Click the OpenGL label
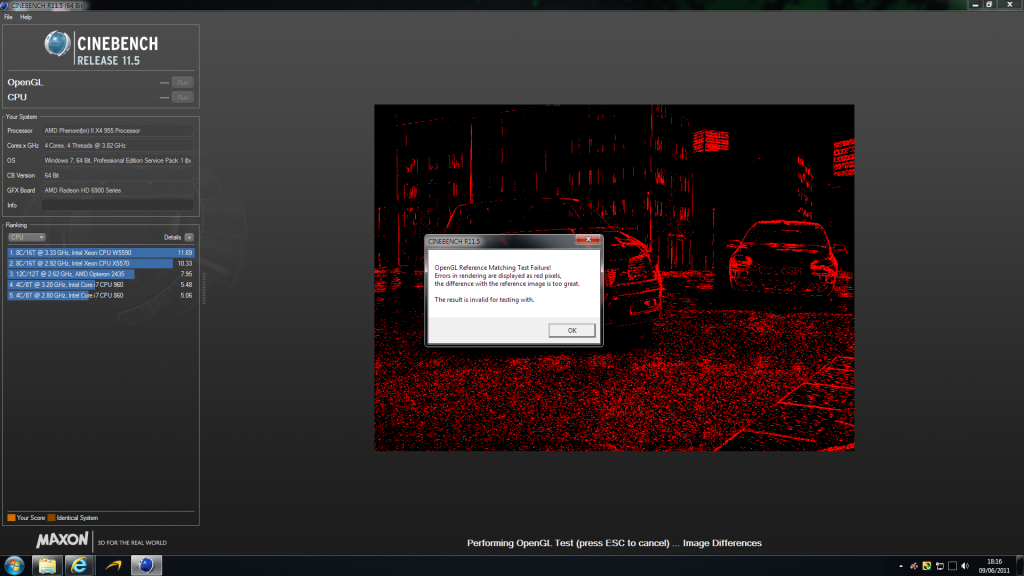Image resolution: width=1024 pixels, height=576 pixels. click(25, 82)
